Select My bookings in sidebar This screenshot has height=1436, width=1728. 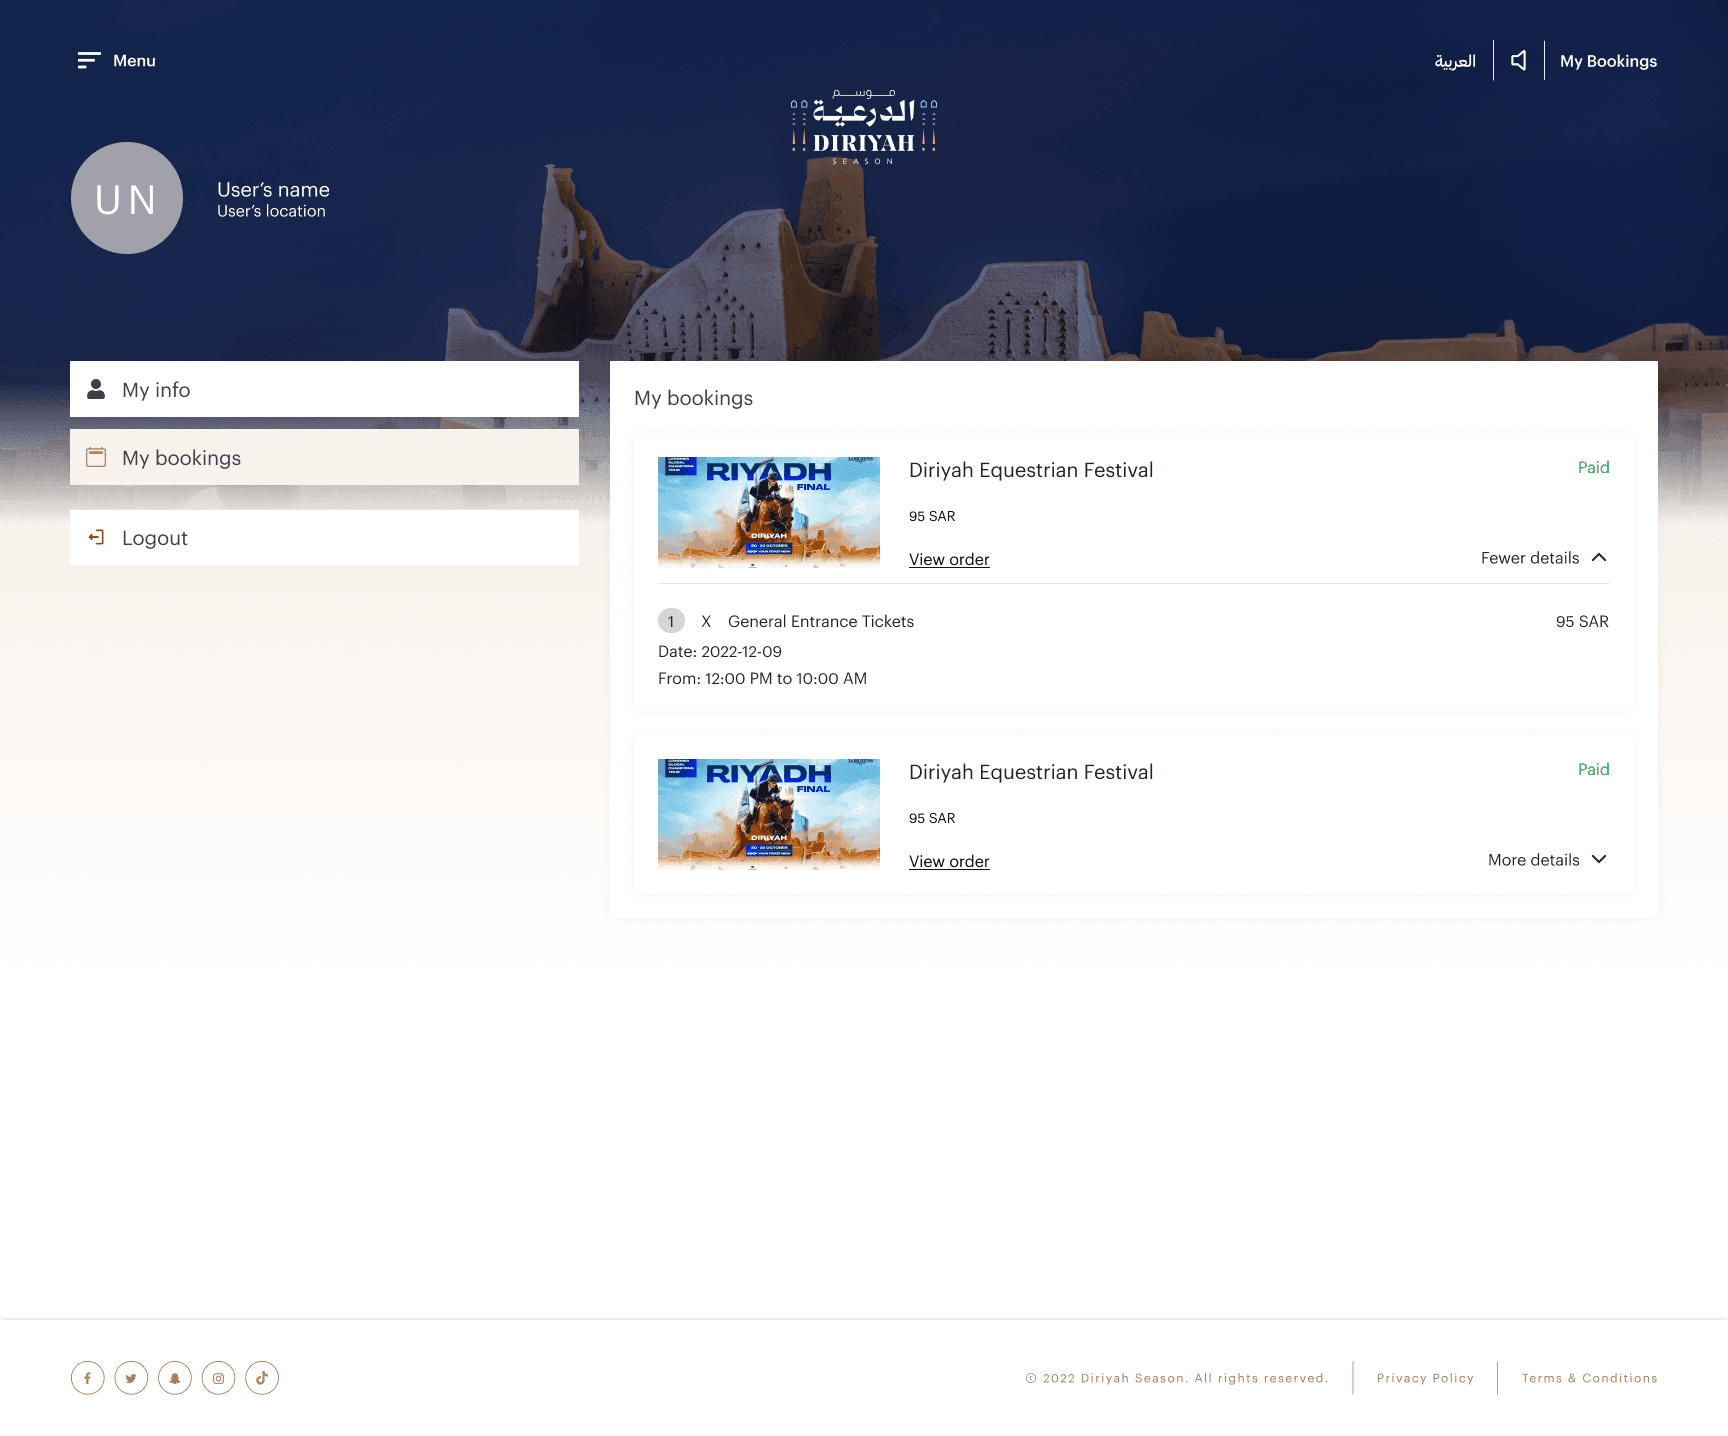click(x=324, y=457)
